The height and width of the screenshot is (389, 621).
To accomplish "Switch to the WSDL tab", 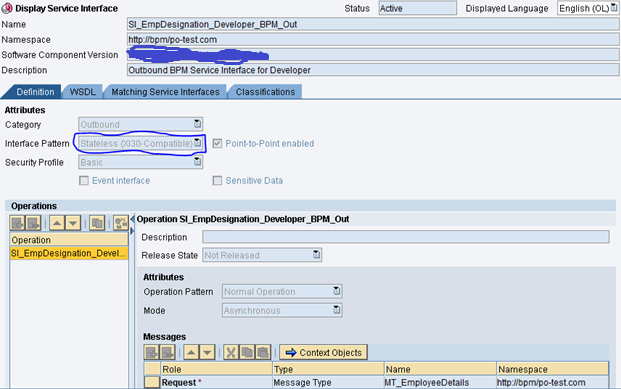I will pos(82,92).
